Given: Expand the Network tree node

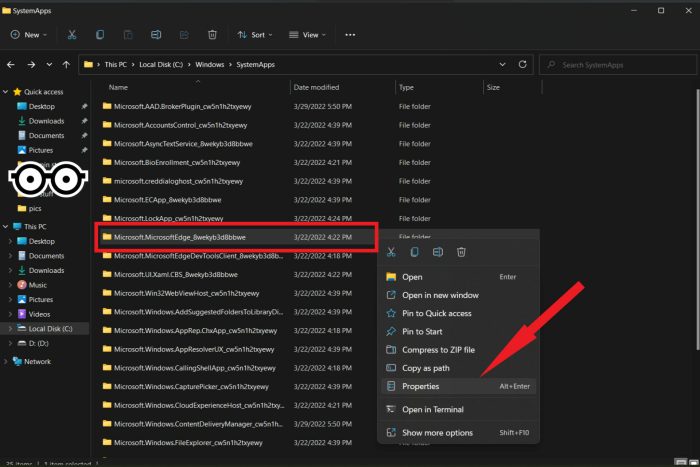Looking at the screenshot, I should coord(6,362).
